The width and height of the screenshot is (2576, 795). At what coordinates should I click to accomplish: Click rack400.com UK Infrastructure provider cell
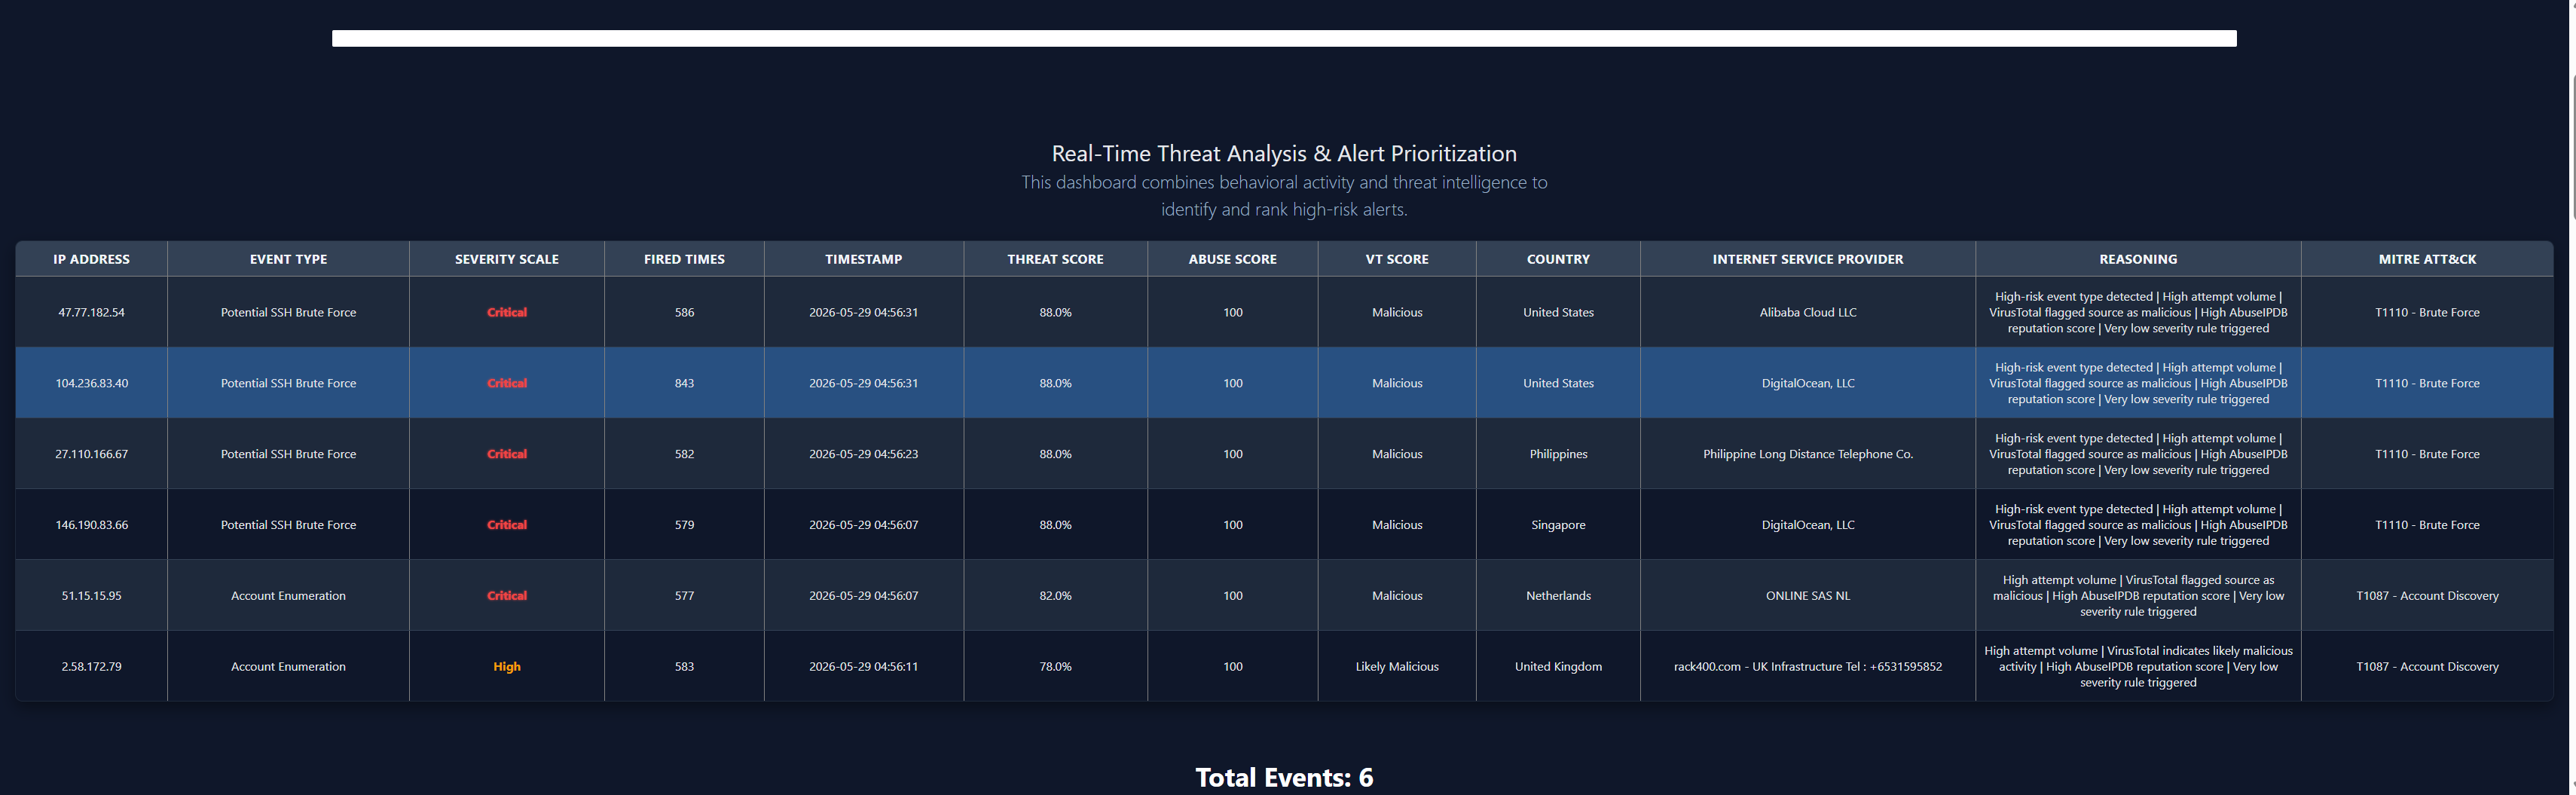point(1808,667)
